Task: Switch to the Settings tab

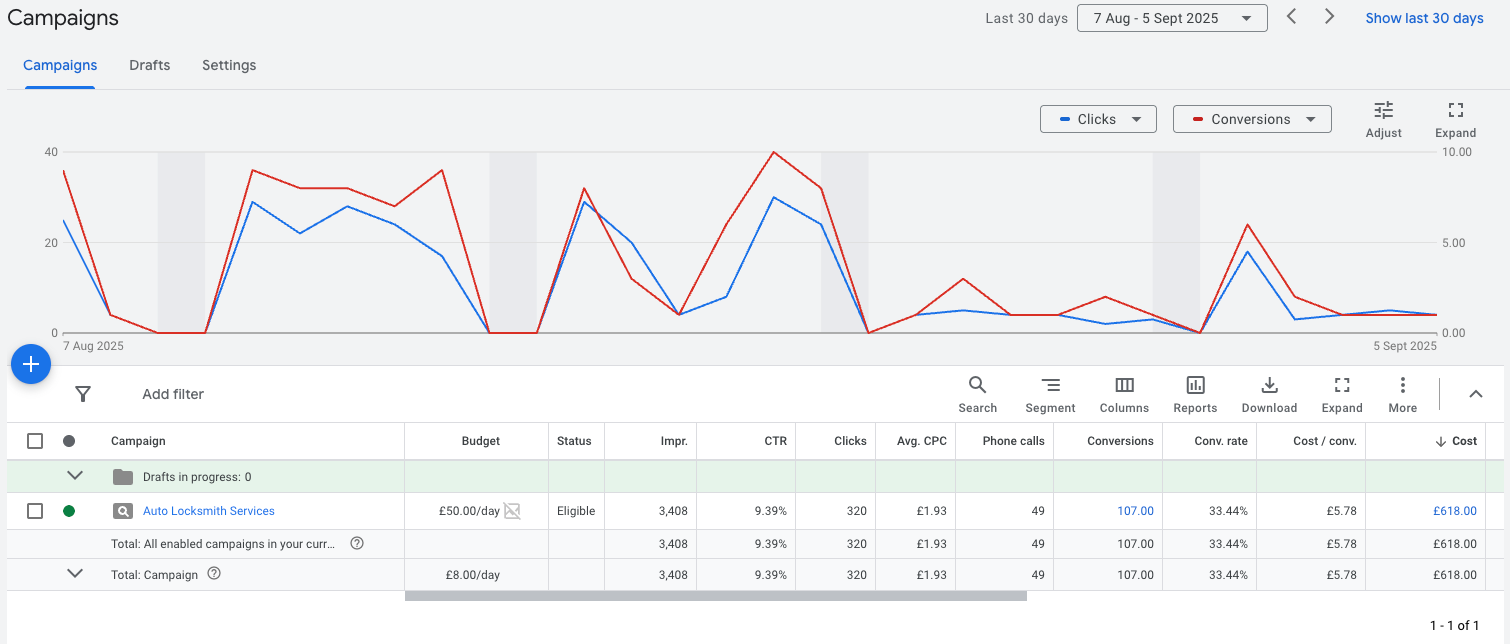Action: click(x=229, y=65)
